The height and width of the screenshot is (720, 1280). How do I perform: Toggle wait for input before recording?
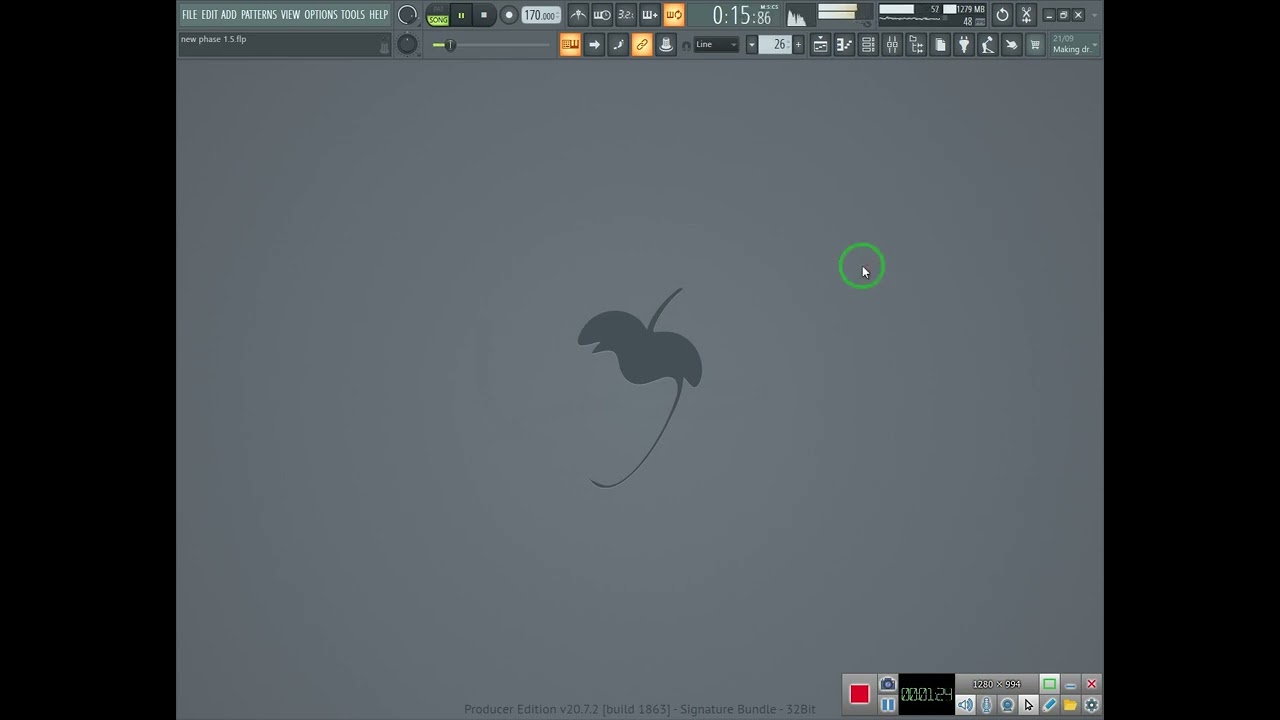602,15
